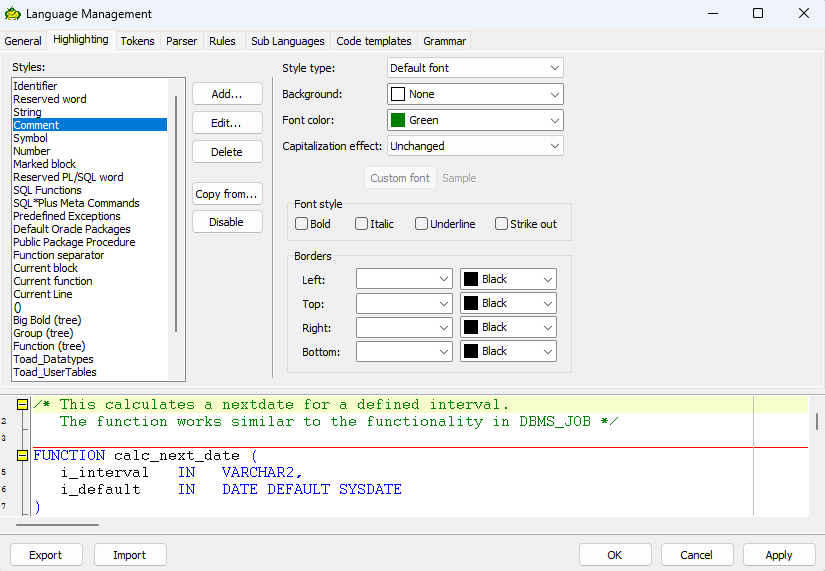This screenshot has width=825, height=571.
Task: Open the Left border color Black dropdown
Action: 508,279
